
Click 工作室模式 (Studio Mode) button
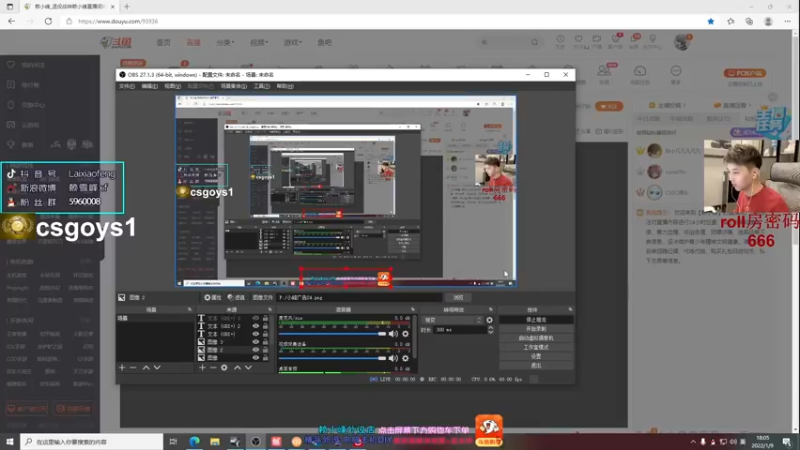tap(536, 347)
